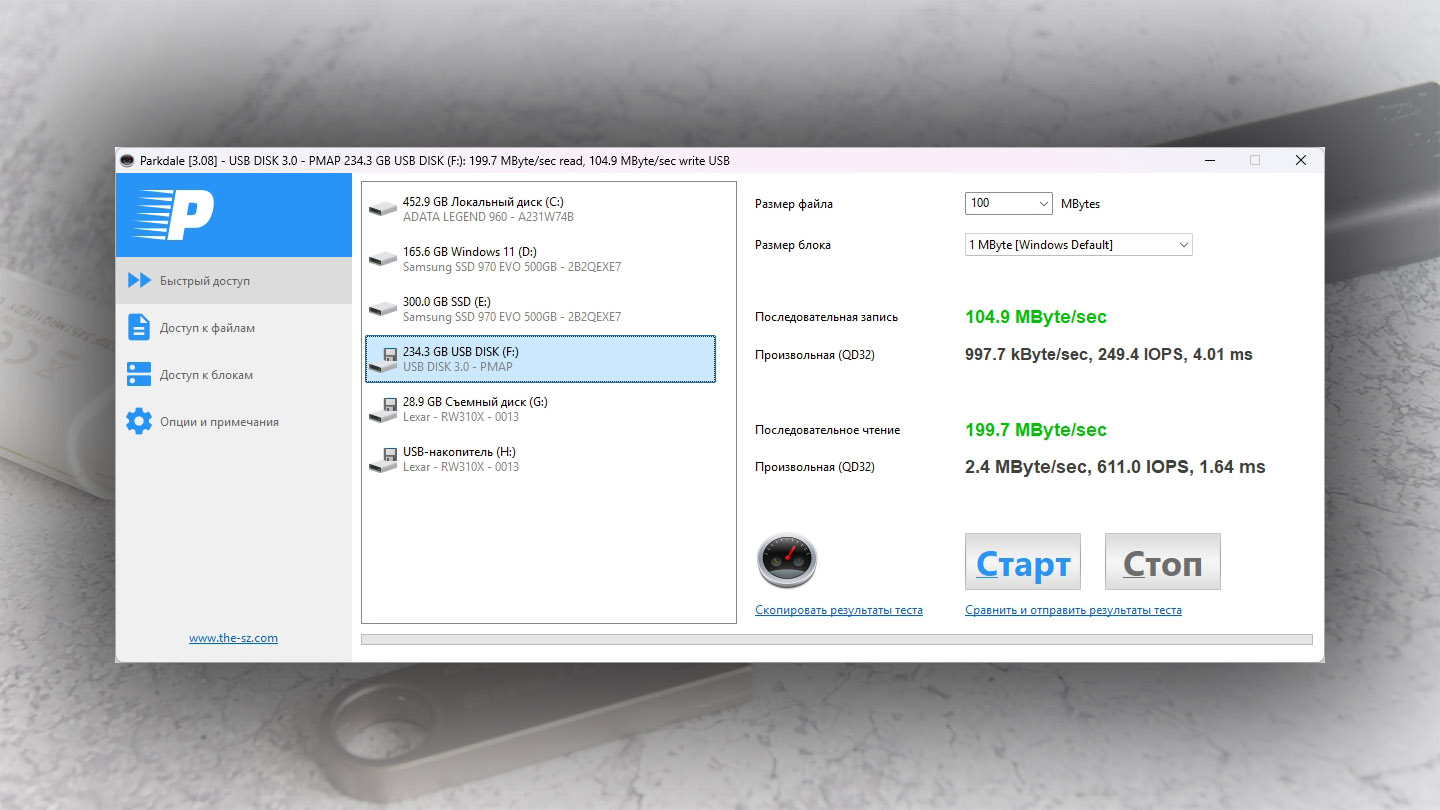Click the Parkdale app icon in title bar
The width and height of the screenshot is (1440, 810).
coord(127,160)
